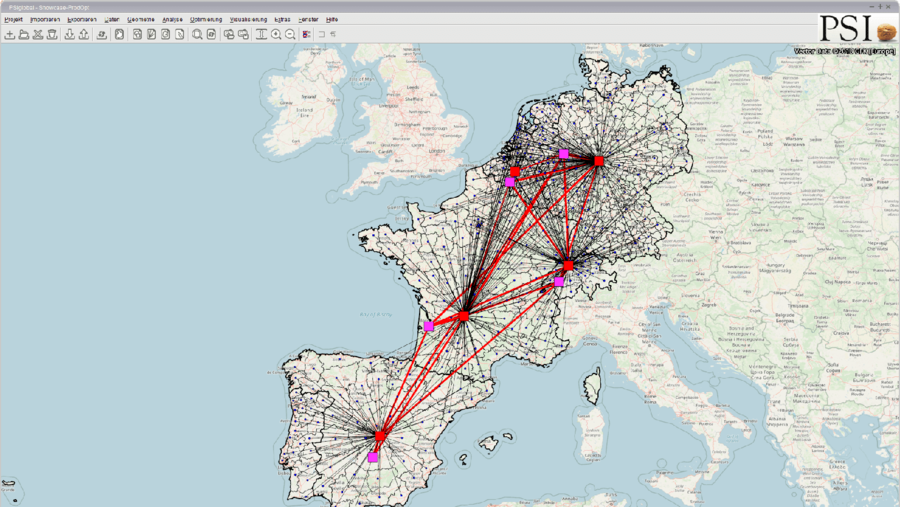Image resolution: width=900 pixels, height=507 pixels.
Task: Open the Hilfe menu
Action: click(x=332, y=19)
